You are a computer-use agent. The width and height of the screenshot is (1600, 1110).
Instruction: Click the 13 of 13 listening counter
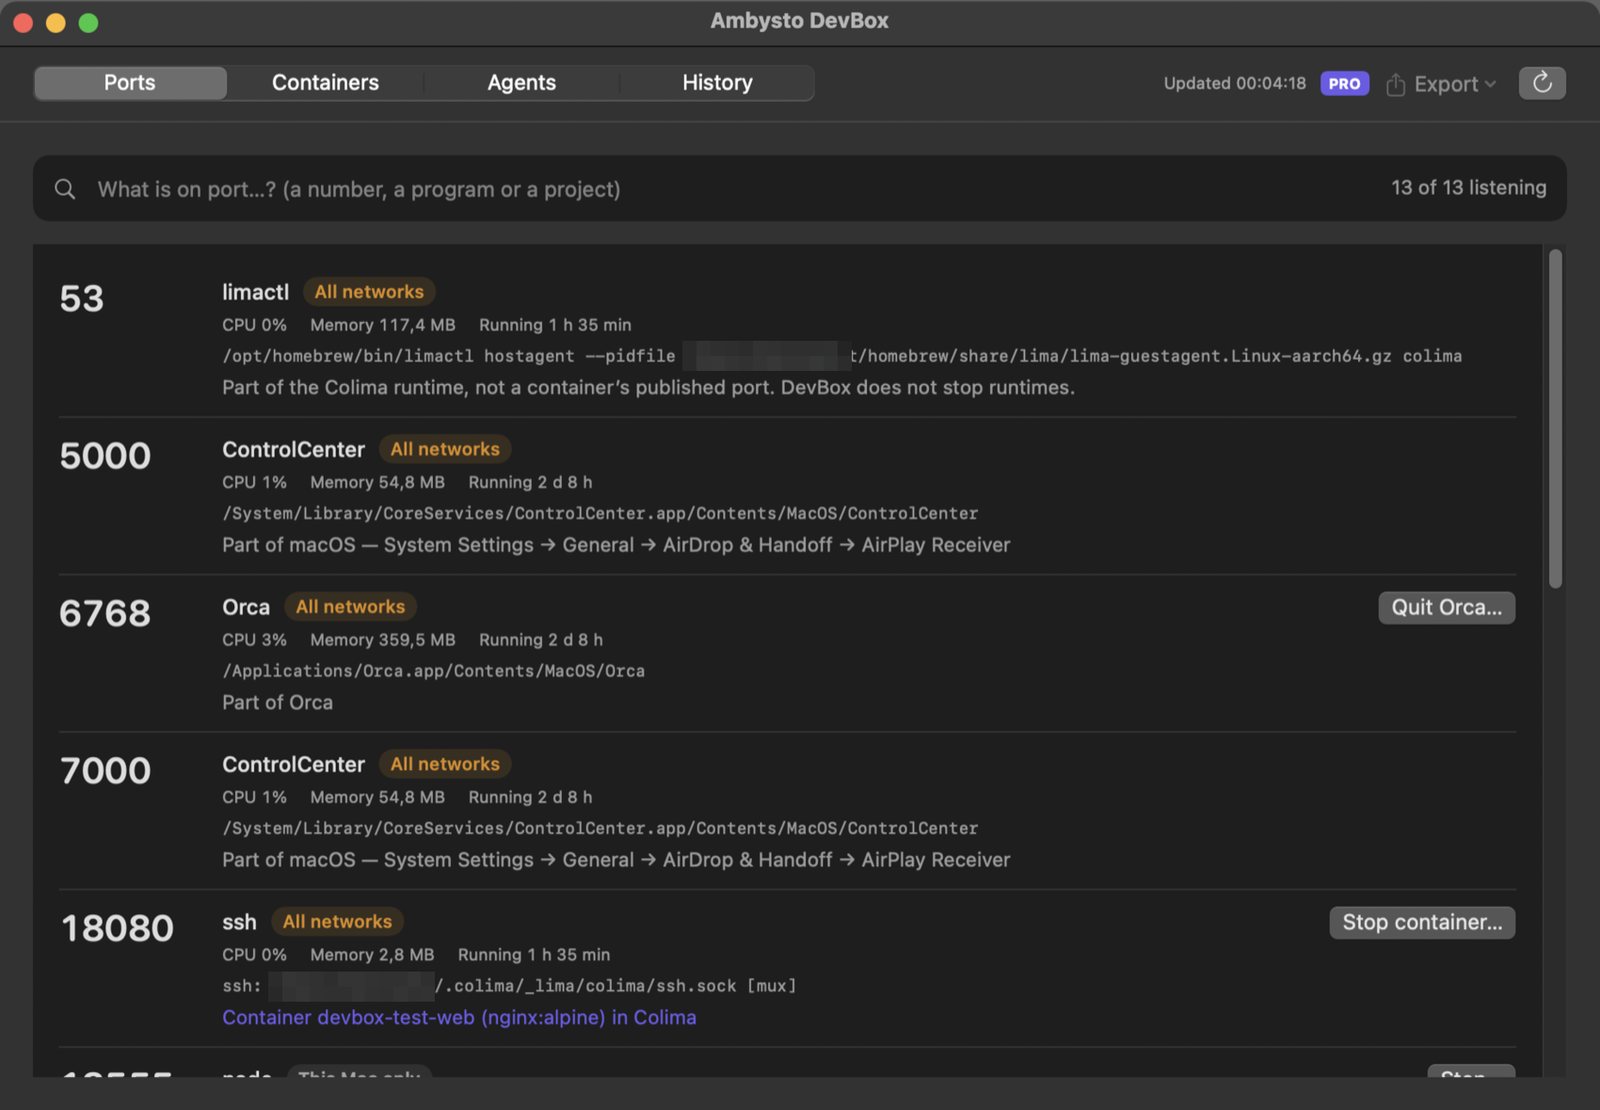1468,188
